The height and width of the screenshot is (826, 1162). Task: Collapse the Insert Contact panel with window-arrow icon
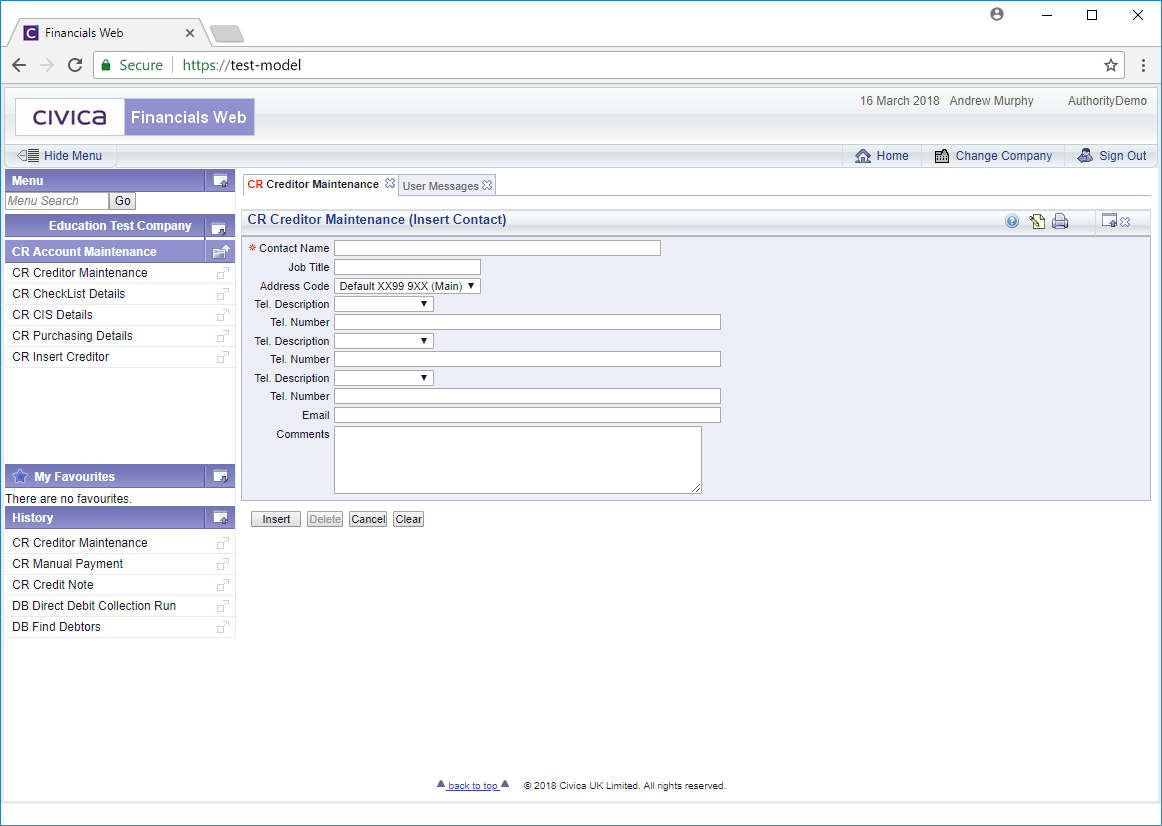pyautogui.click(x=1109, y=221)
